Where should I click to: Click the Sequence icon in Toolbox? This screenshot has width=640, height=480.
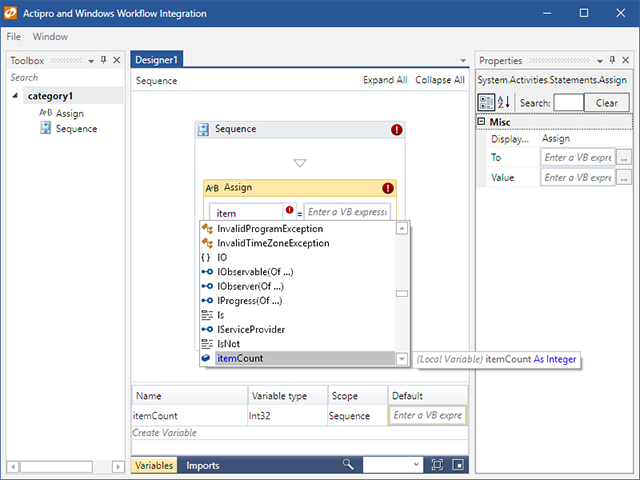point(45,128)
